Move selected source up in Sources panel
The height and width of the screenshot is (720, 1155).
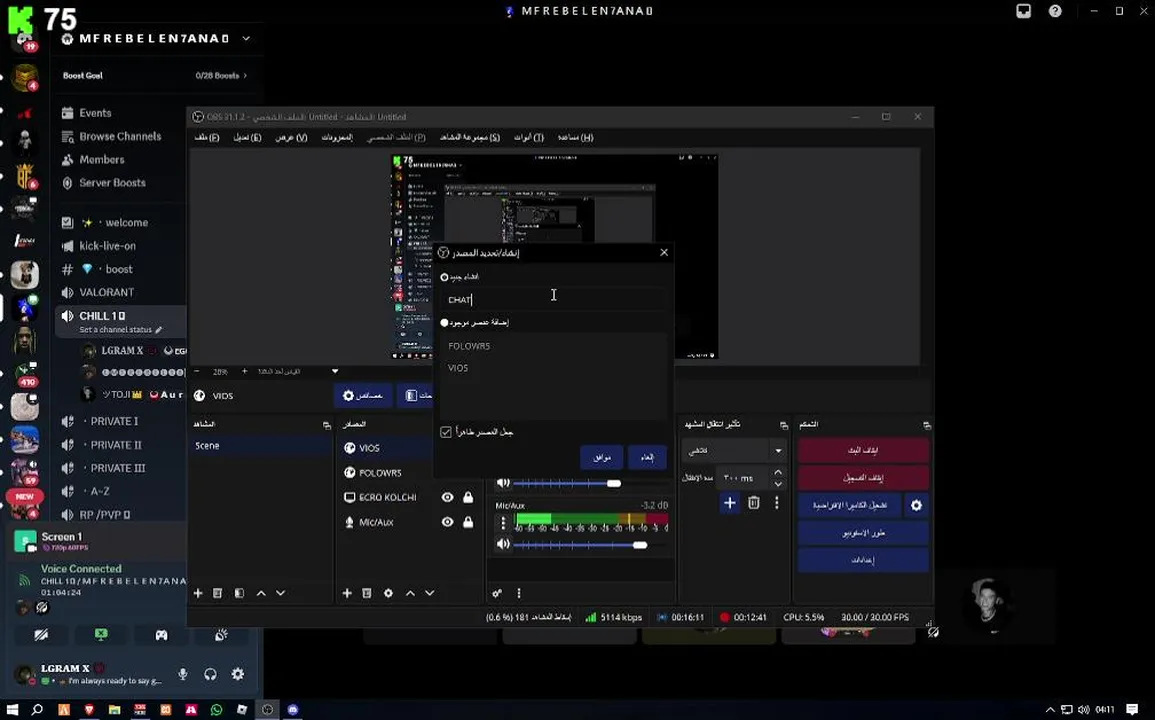[410, 593]
